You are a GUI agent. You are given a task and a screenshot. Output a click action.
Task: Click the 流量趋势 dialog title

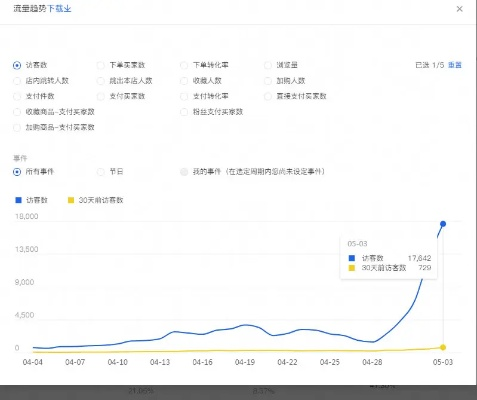coord(30,8)
